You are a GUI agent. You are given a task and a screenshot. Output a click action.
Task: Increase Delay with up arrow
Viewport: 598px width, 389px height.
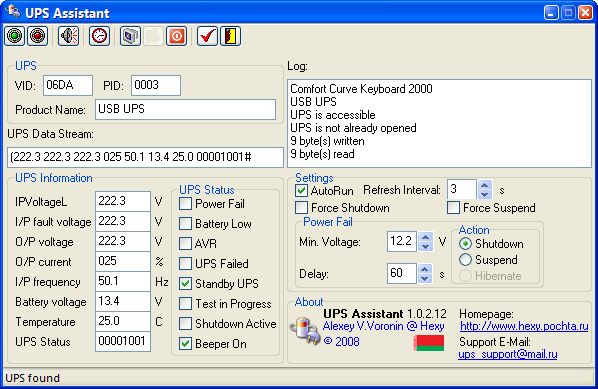pos(424,269)
